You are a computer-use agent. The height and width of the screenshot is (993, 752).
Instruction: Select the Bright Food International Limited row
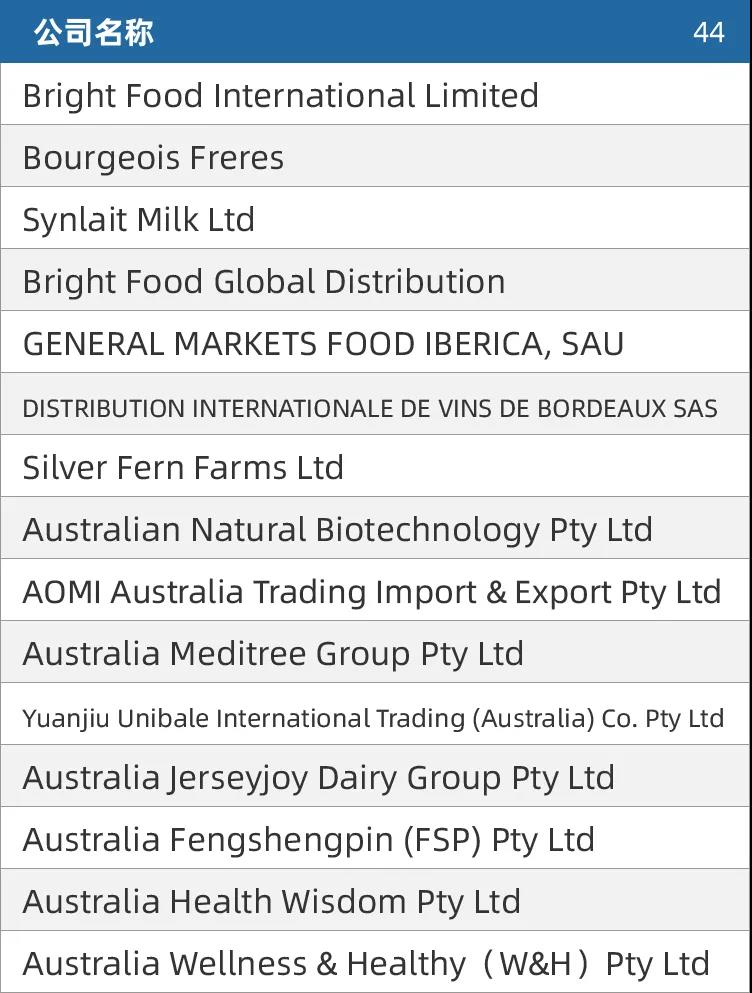point(376,94)
